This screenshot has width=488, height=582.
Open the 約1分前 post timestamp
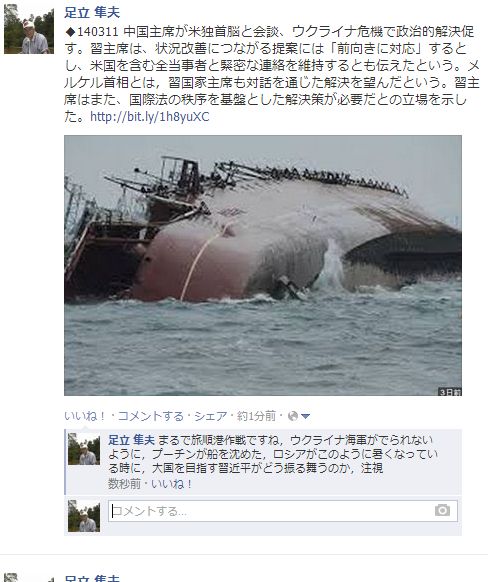click(256, 416)
